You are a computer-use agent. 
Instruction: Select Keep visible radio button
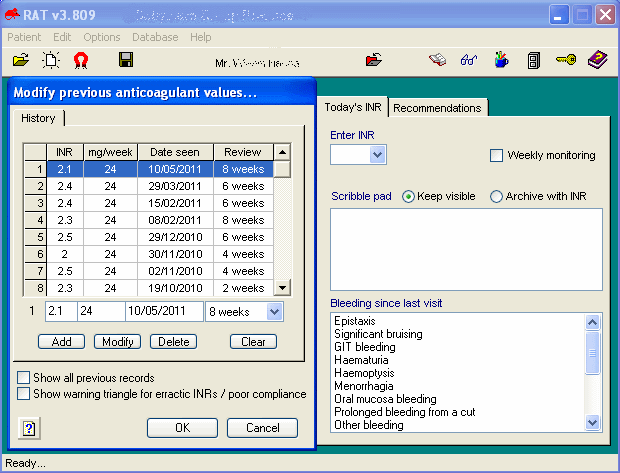pyautogui.click(x=408, y=196)
